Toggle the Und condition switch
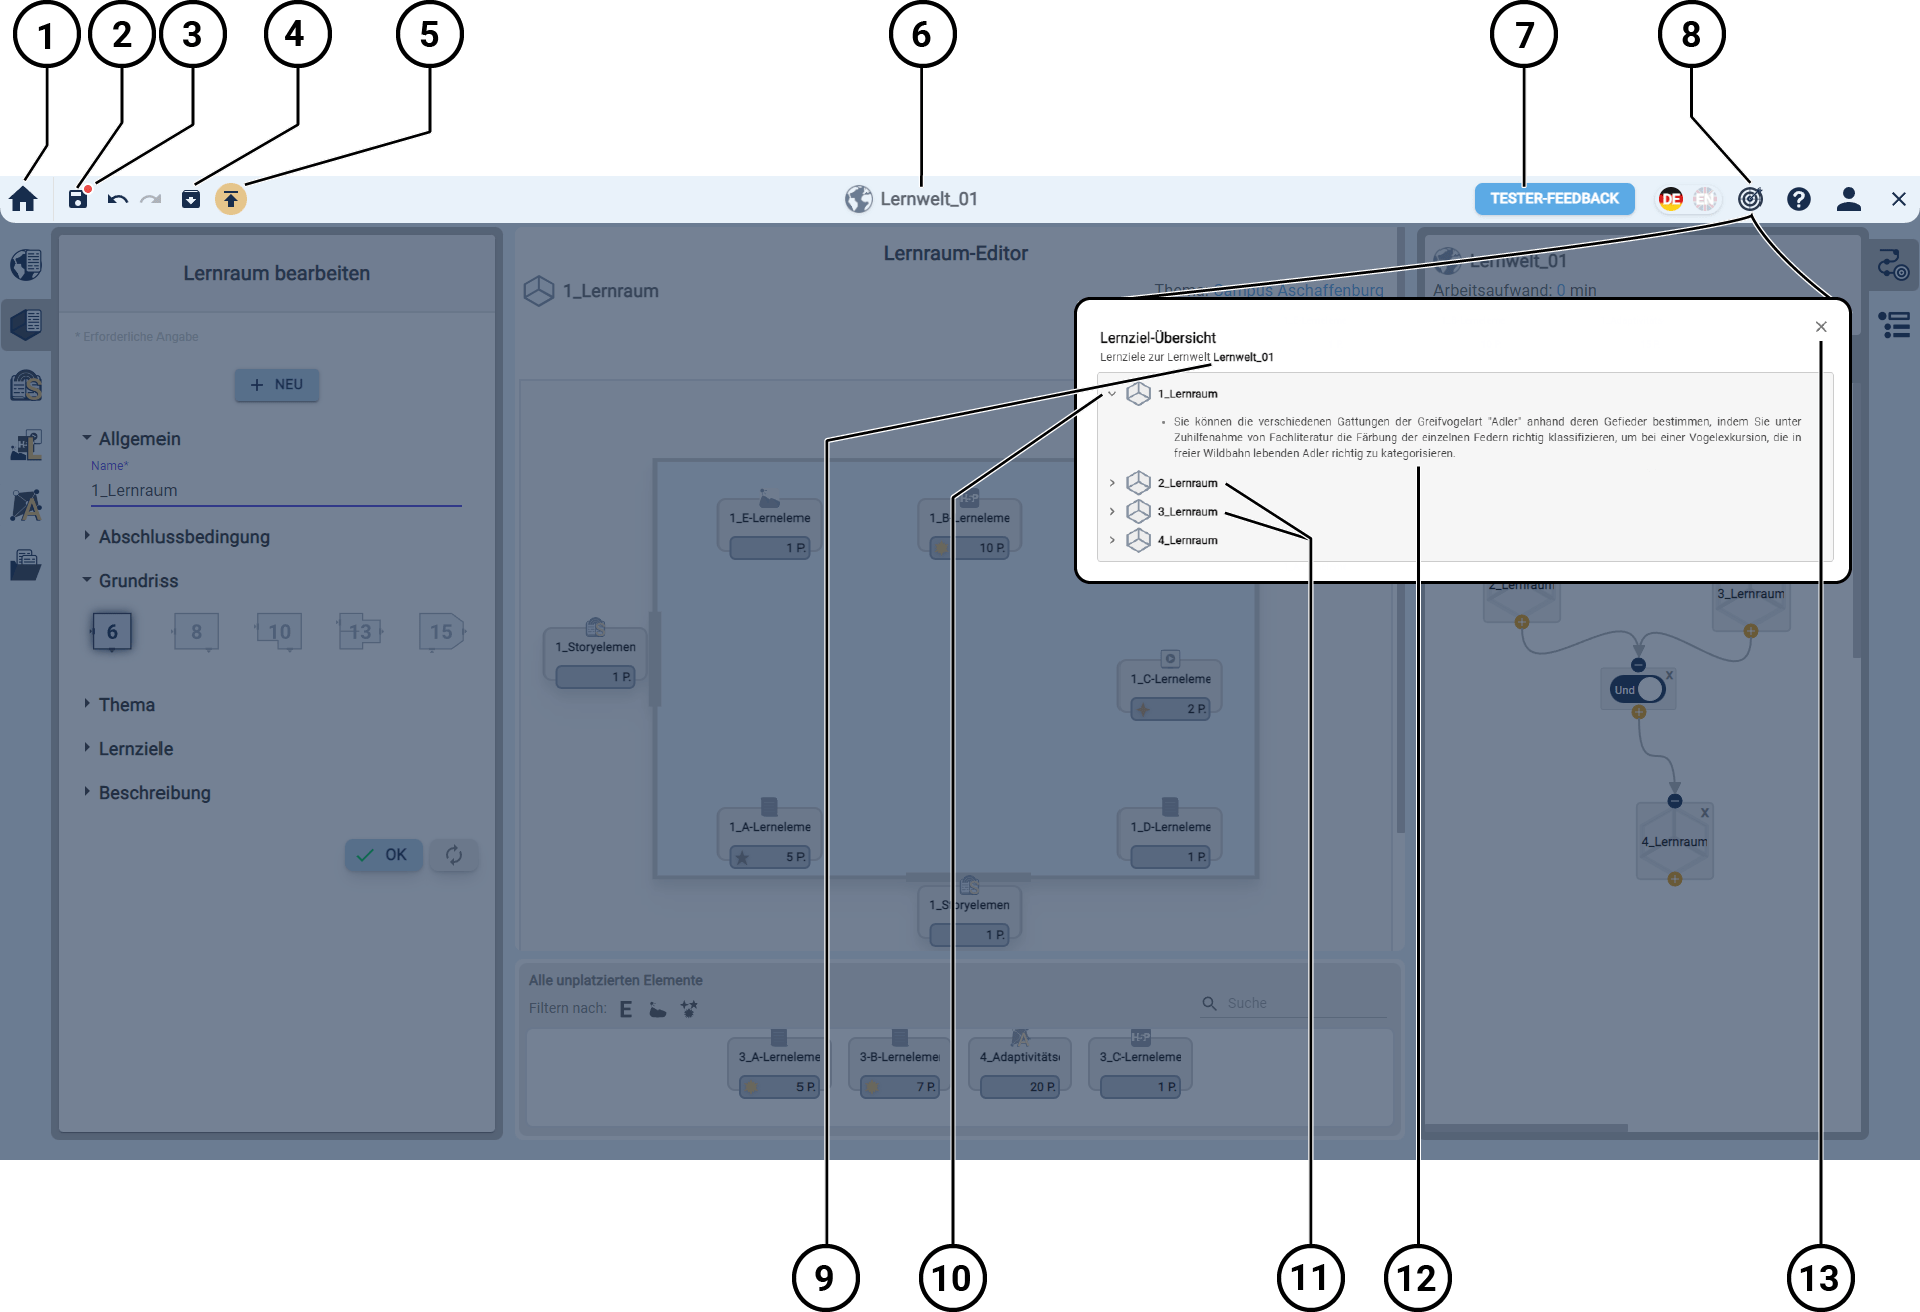The width and height of the screenshot is (1920, 1312). click(1638, 690)
